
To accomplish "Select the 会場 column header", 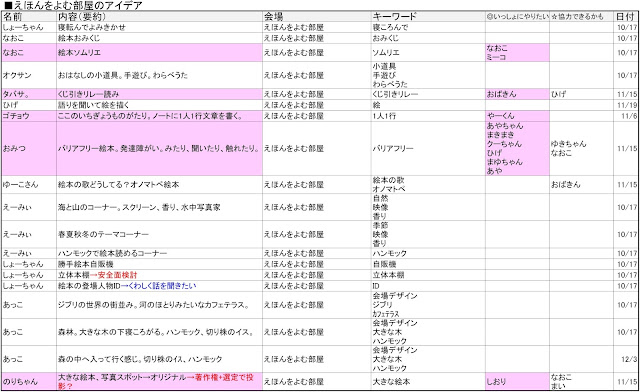I will [x=317, y=17].
